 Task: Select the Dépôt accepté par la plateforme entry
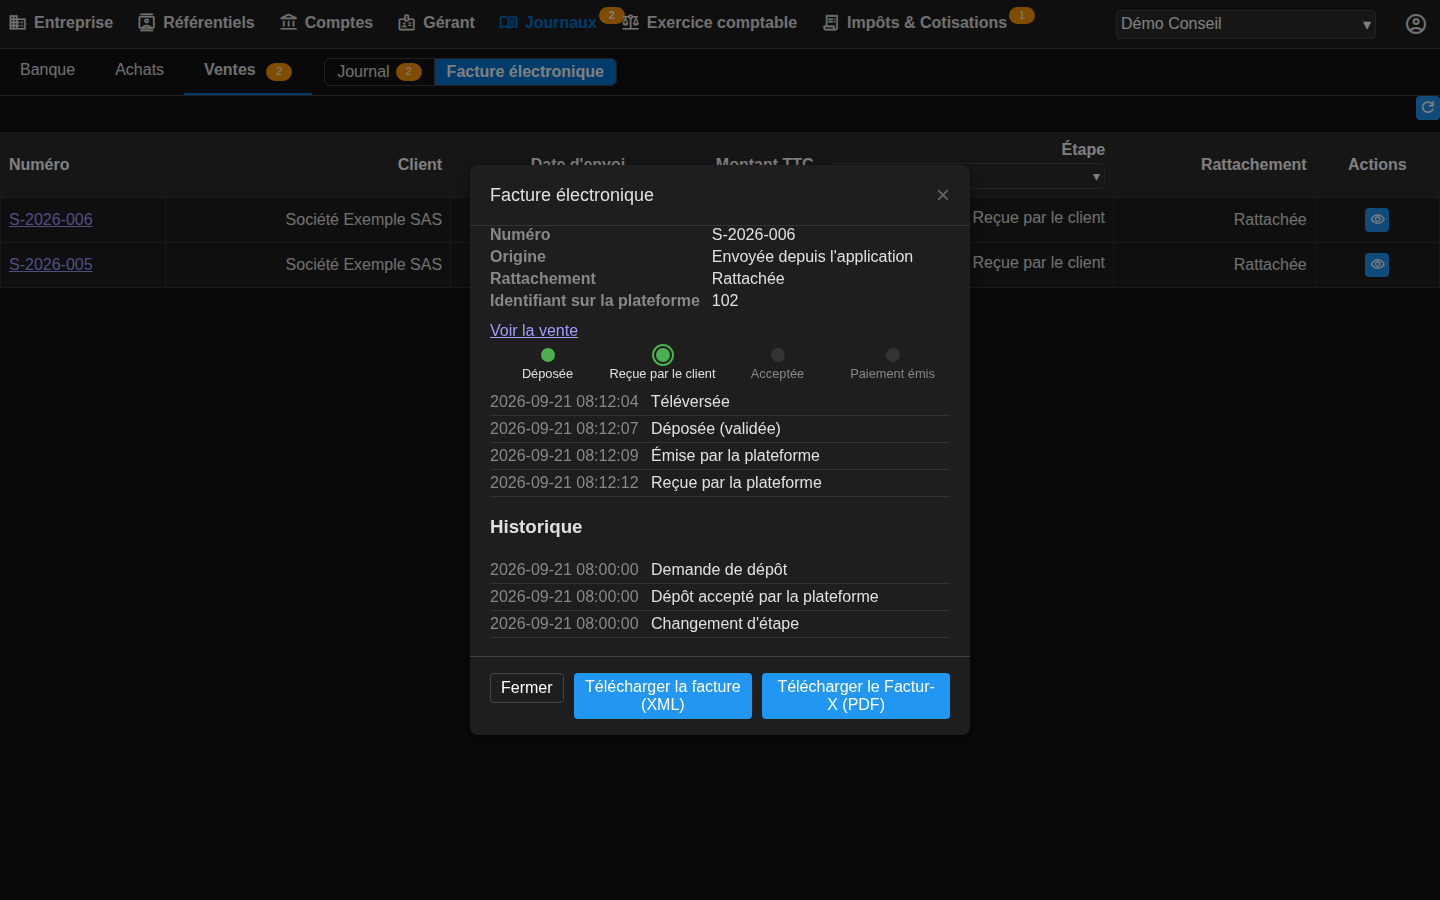coord(720,597)
